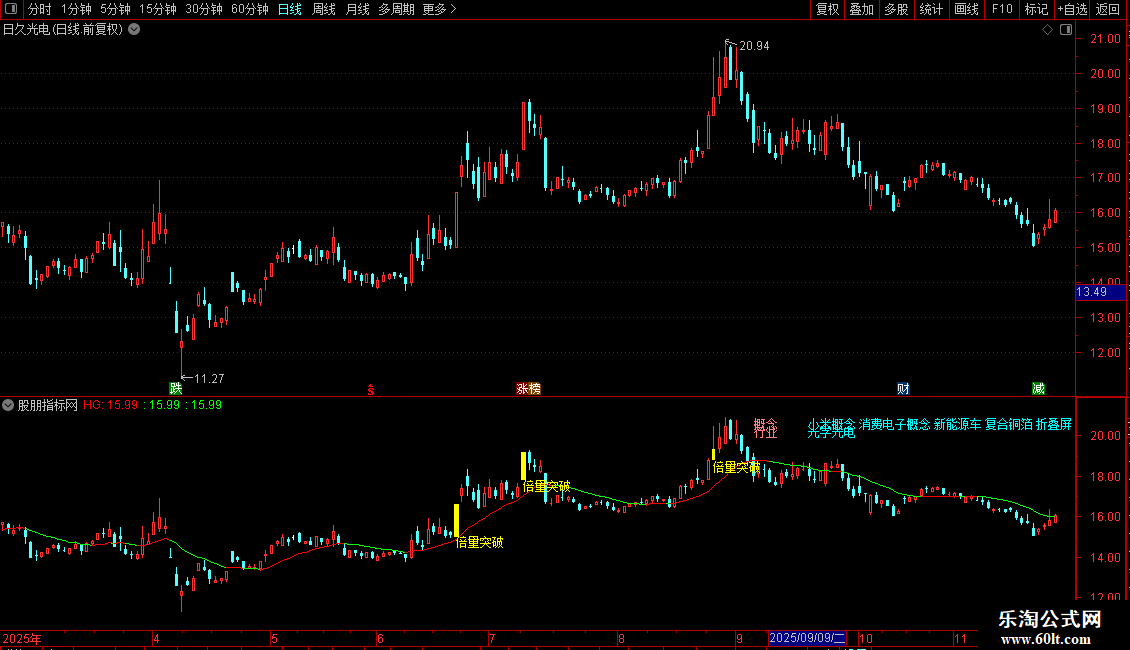The height and width of the screenshot is (650, 1130).
Task: Select the 30分钟 period tab
Action: (x=204, y=9)
